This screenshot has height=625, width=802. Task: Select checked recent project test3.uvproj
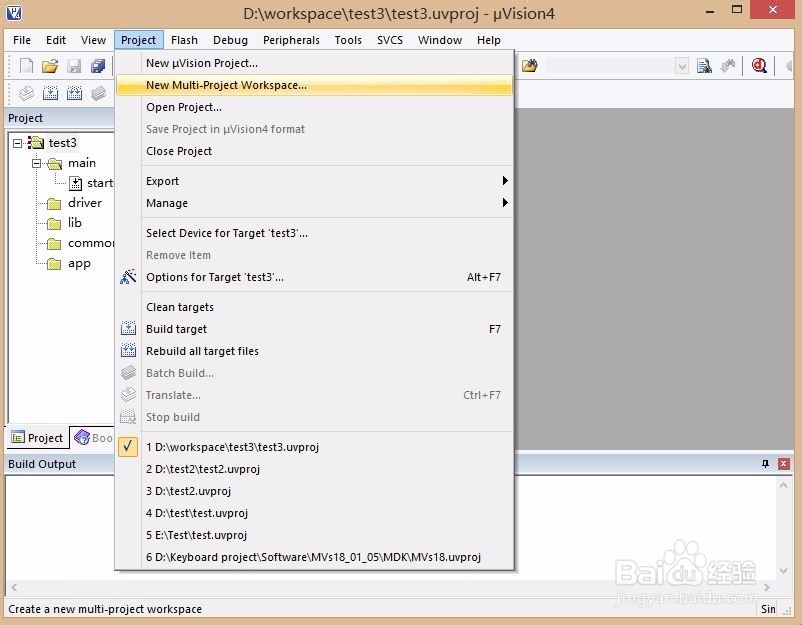coord(314,447)
